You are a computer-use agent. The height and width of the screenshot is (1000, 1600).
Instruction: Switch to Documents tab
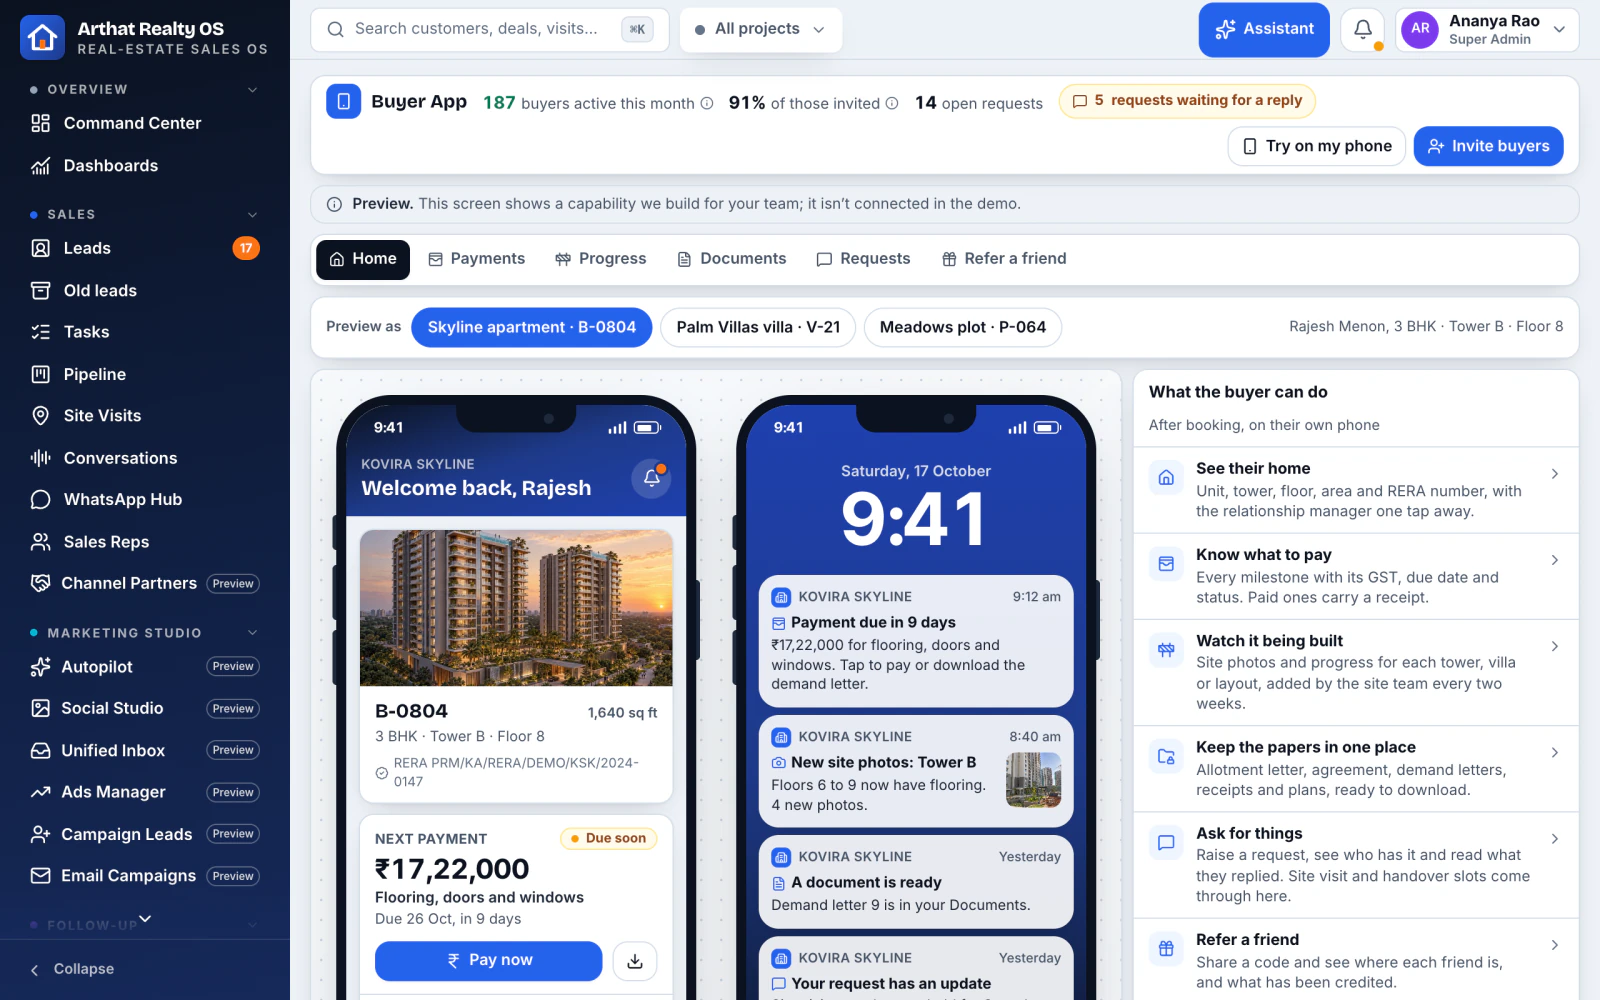coord(732,259)
